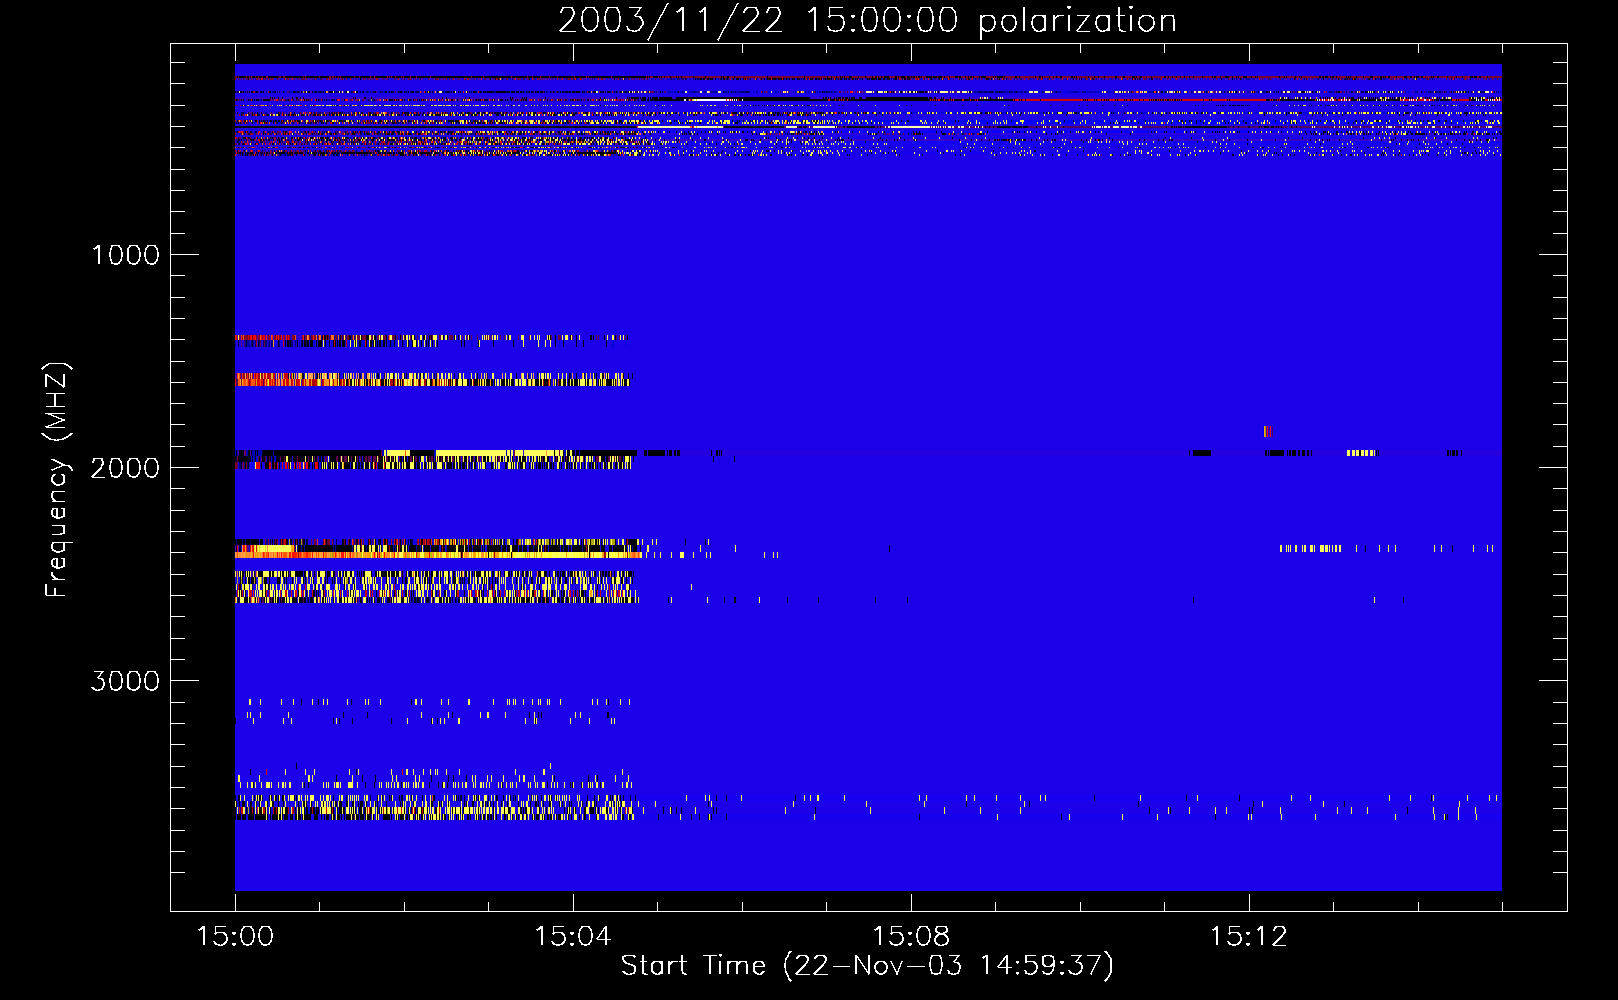Image resolution: width=1618 pixels, height=1000 pixels.
Task: Click the 'Frequency (MHZ)' axis label
Action: click(57, 480)
